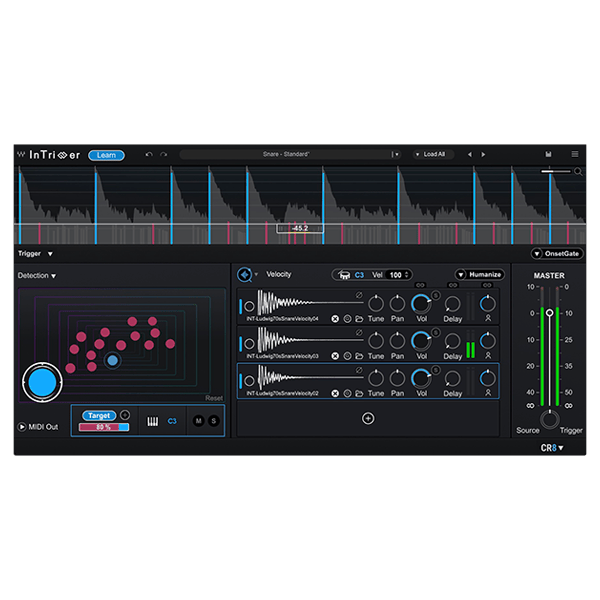Image resolution: width=600 pixels, height=600 pixels.
Task: Toggle the link icon above the Delay column
Action: (453, 285)
